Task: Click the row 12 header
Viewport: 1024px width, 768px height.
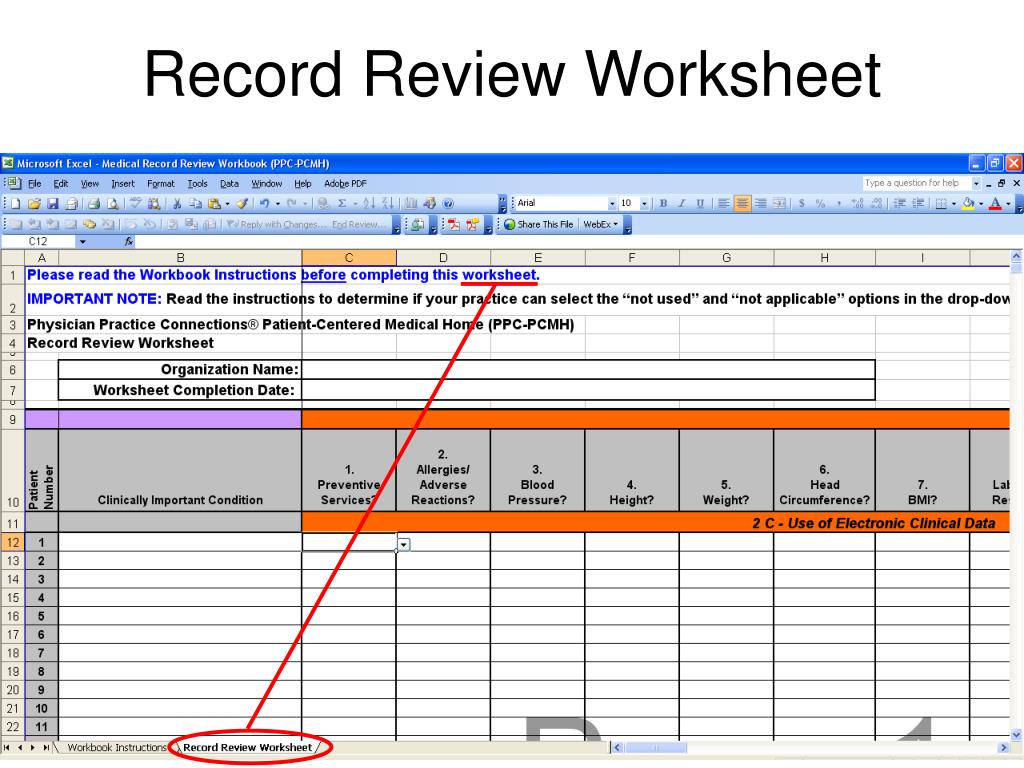Action: point(12,543)
